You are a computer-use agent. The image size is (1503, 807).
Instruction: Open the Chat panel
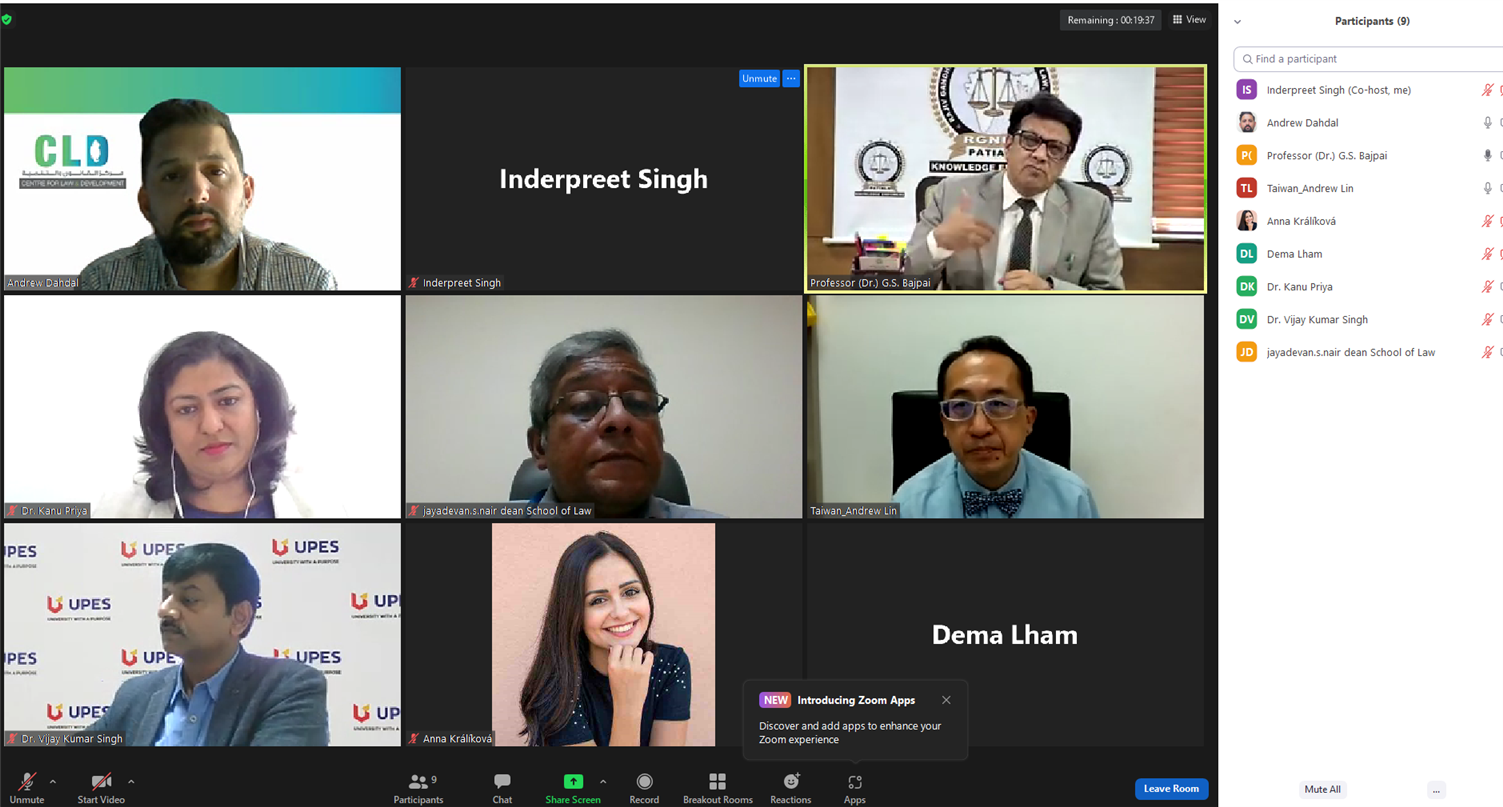pos(502,787)
